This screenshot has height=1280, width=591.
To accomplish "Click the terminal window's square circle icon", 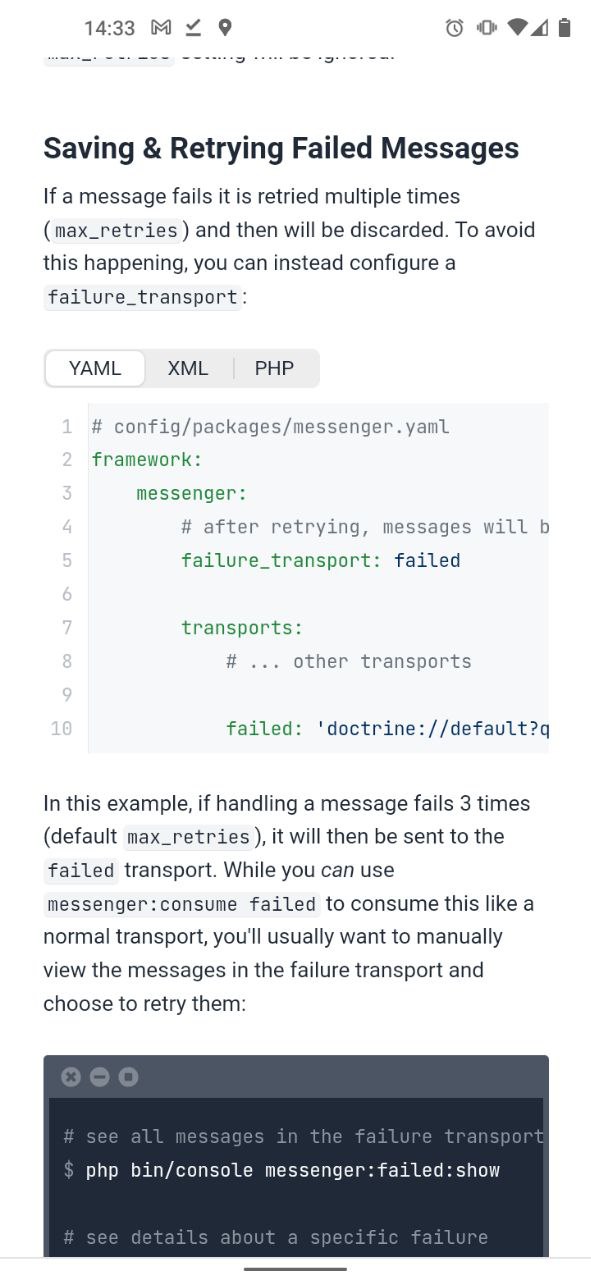I will [128, 1077].
